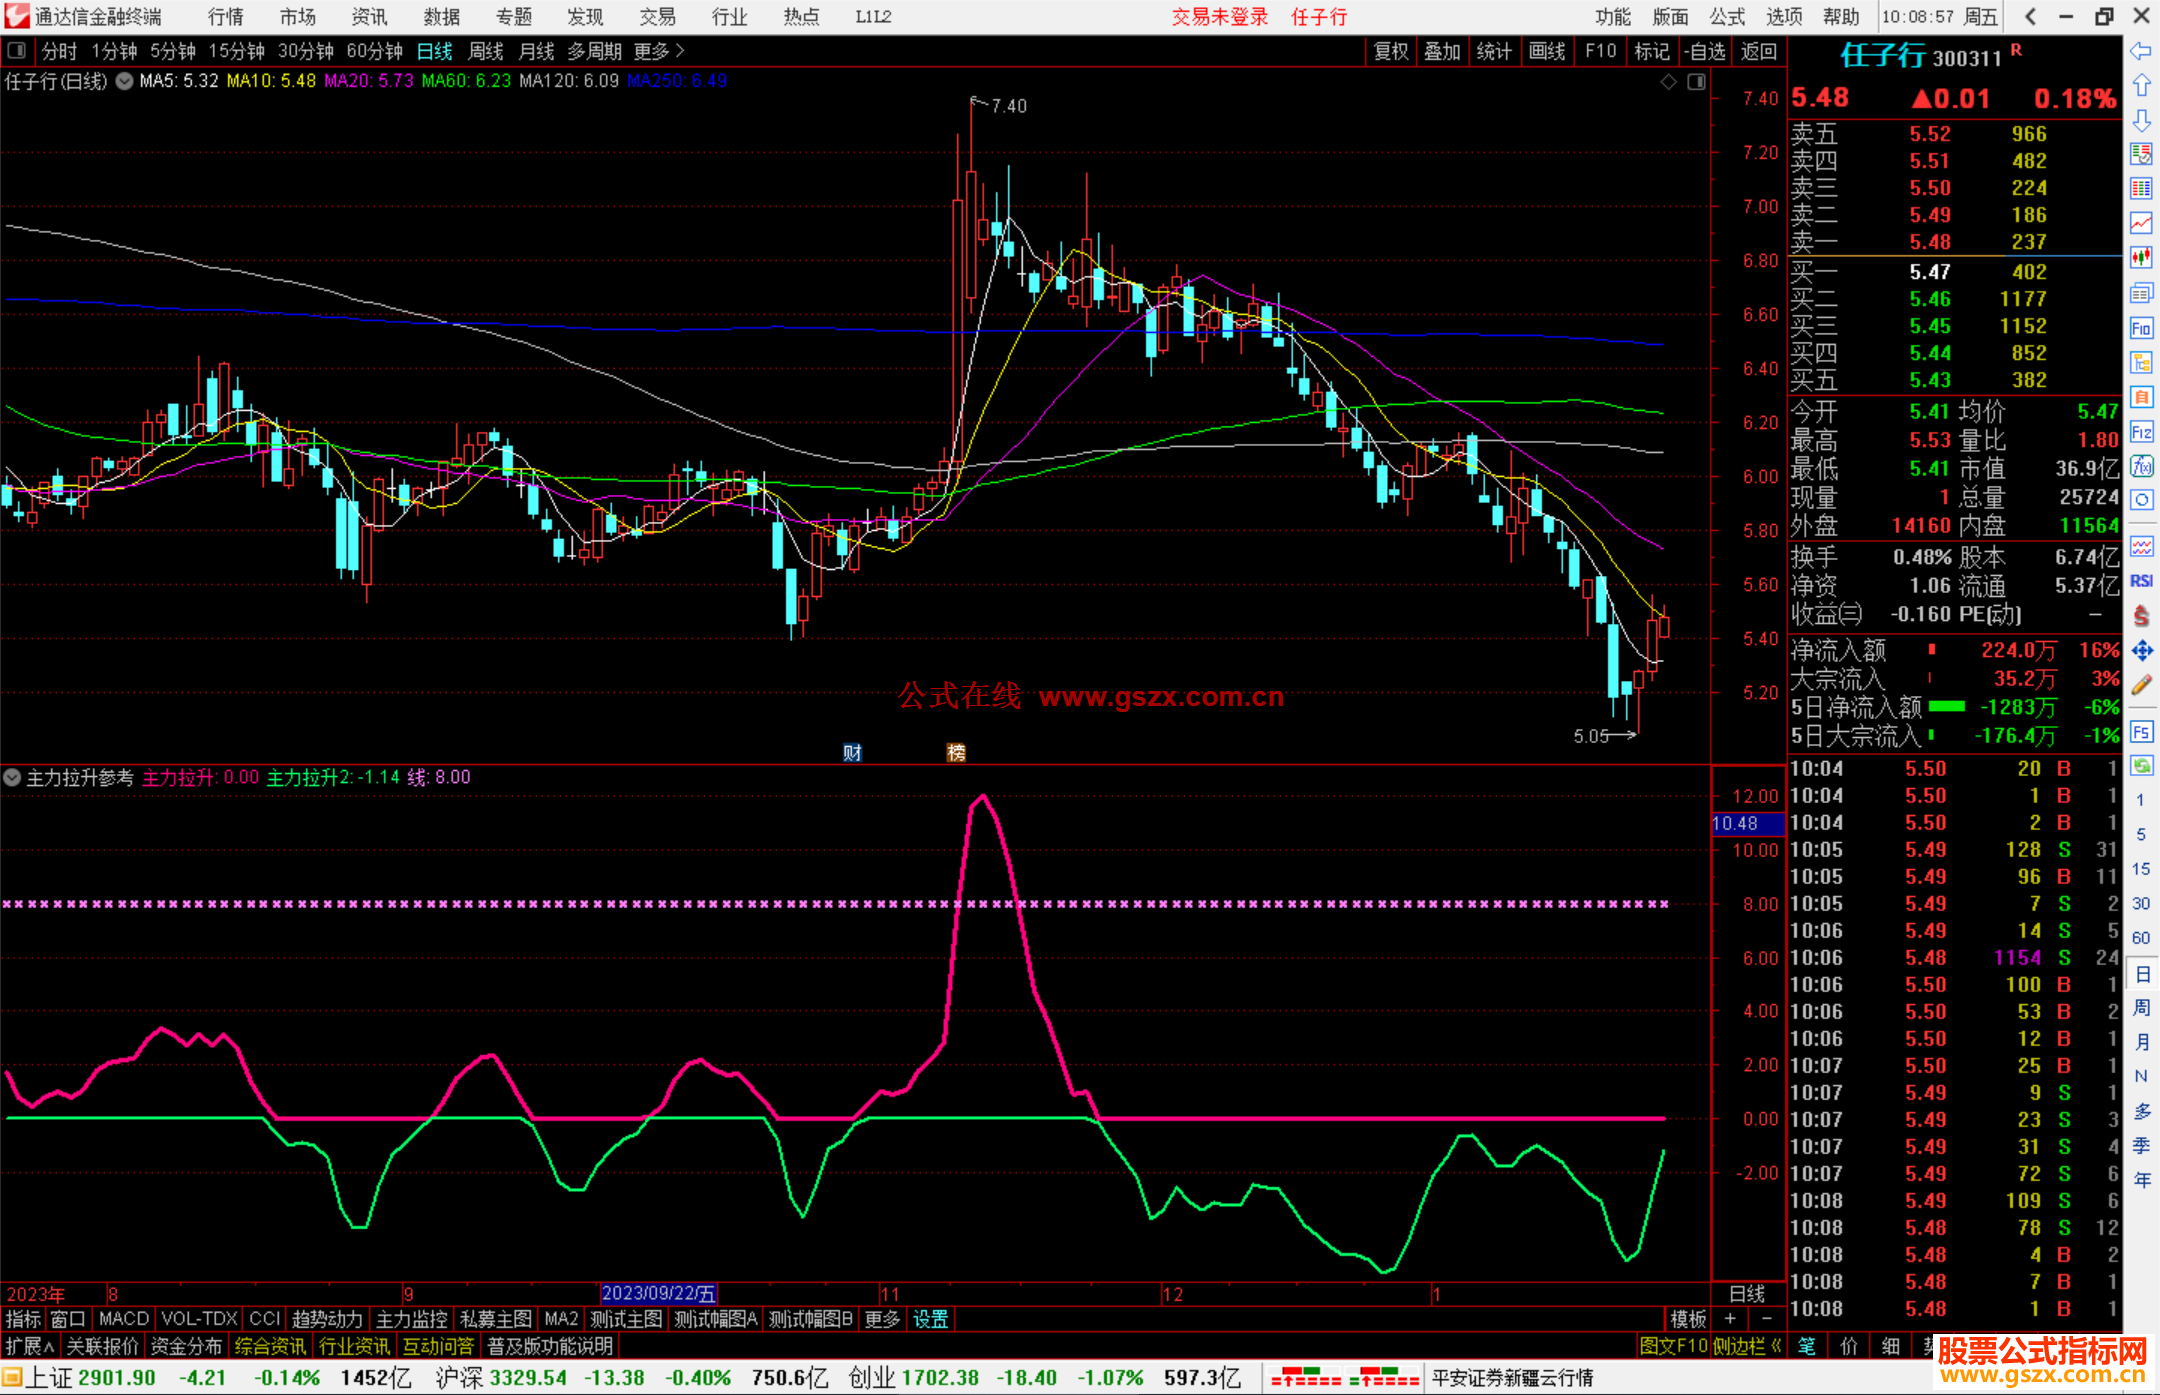2160x1395 pixels.
Task: Click the 2023/09/22 date marker
Action: [658, 1294]
